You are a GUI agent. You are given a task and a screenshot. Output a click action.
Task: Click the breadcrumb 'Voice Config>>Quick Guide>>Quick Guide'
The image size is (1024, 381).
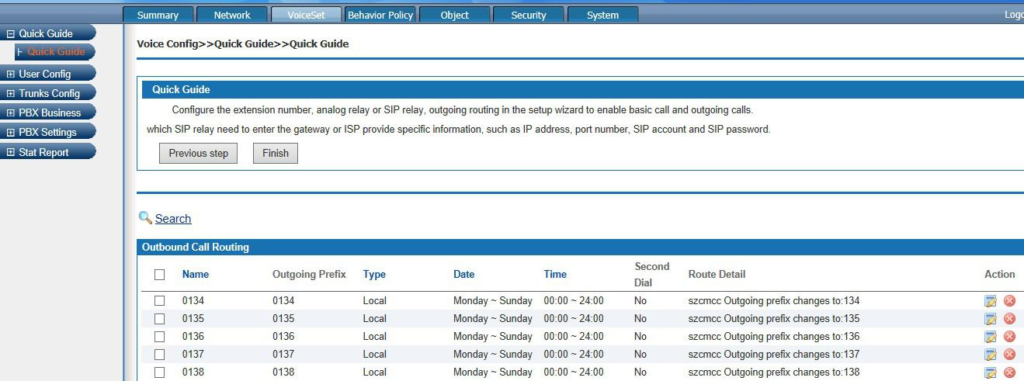243,44
